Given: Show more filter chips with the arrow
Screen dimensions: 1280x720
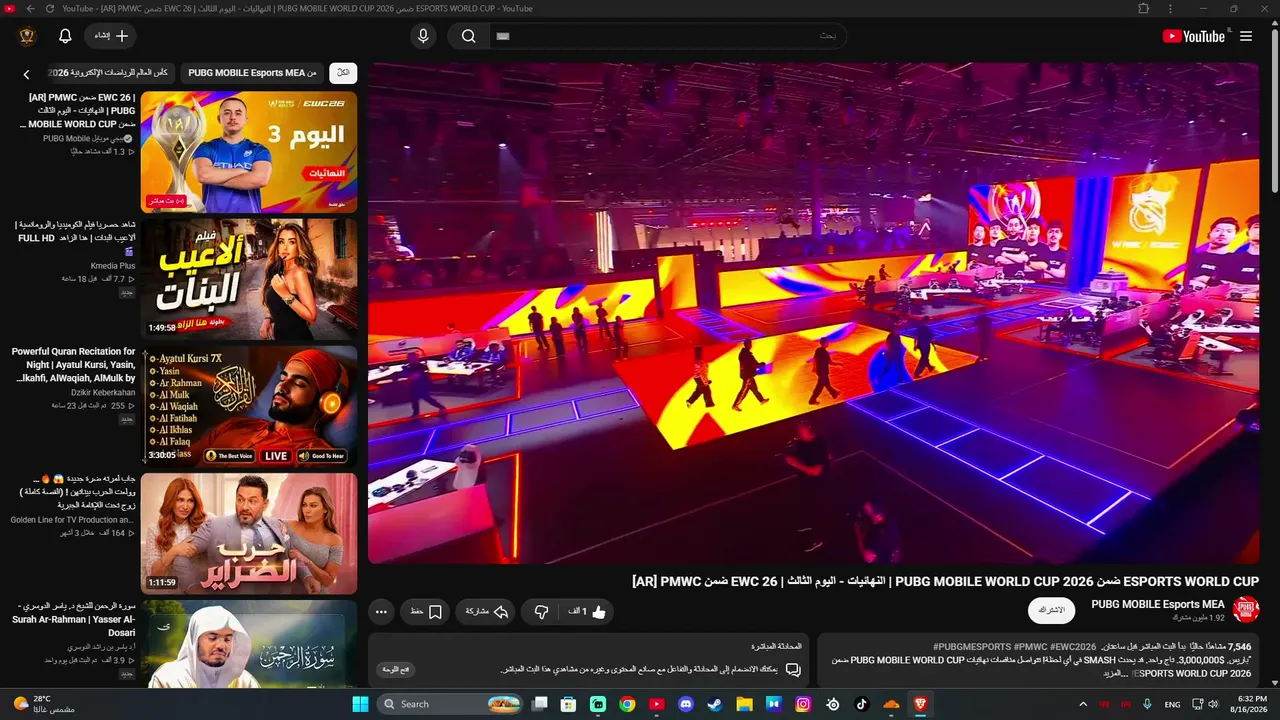Looking at the screenshot, I should click(27, 74).
